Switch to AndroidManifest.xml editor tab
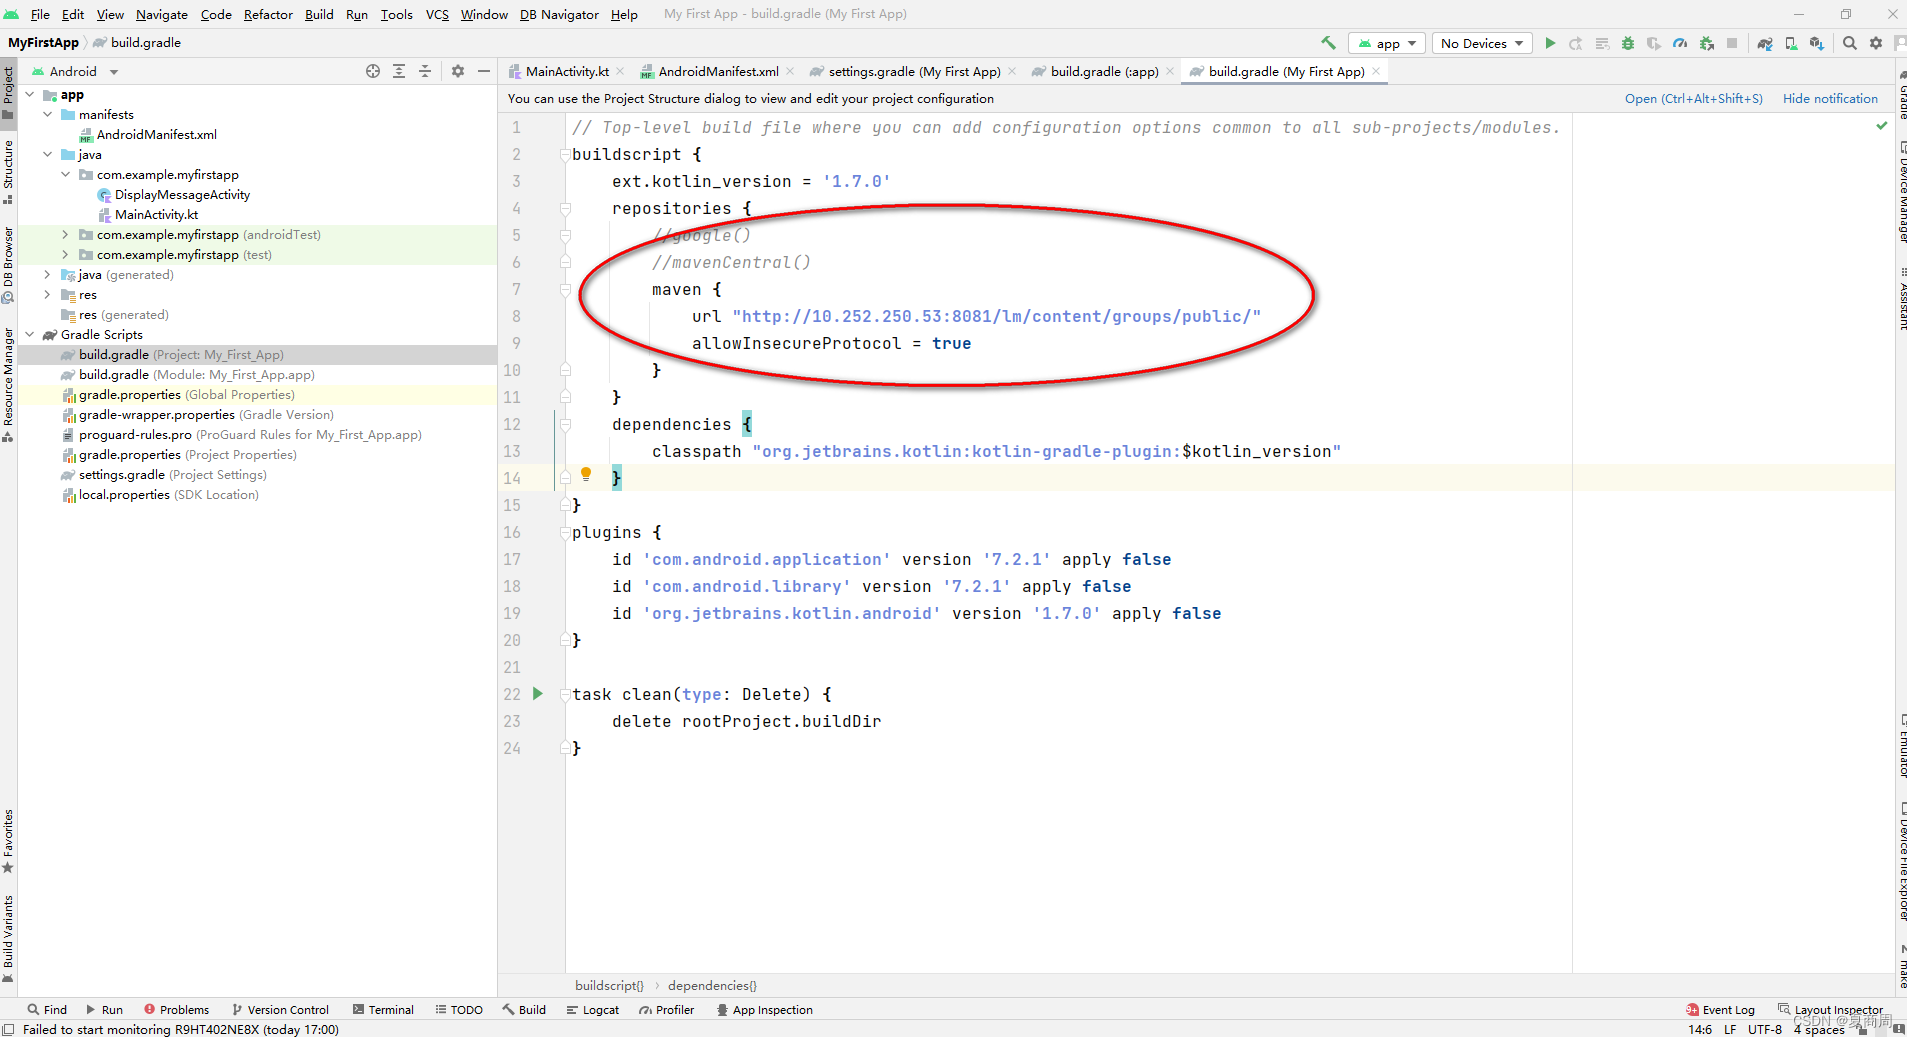The image size is (1907, 1037). point(718,71)
